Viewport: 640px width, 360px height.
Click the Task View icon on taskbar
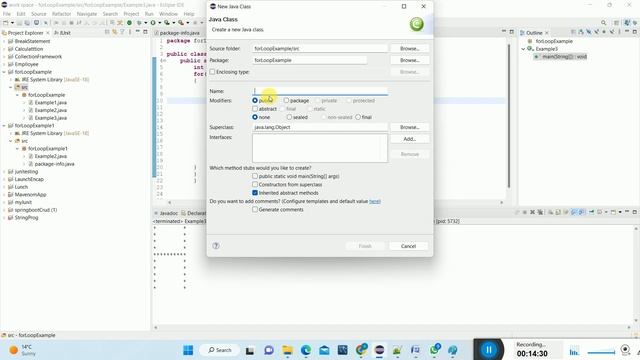pos(250,350)
